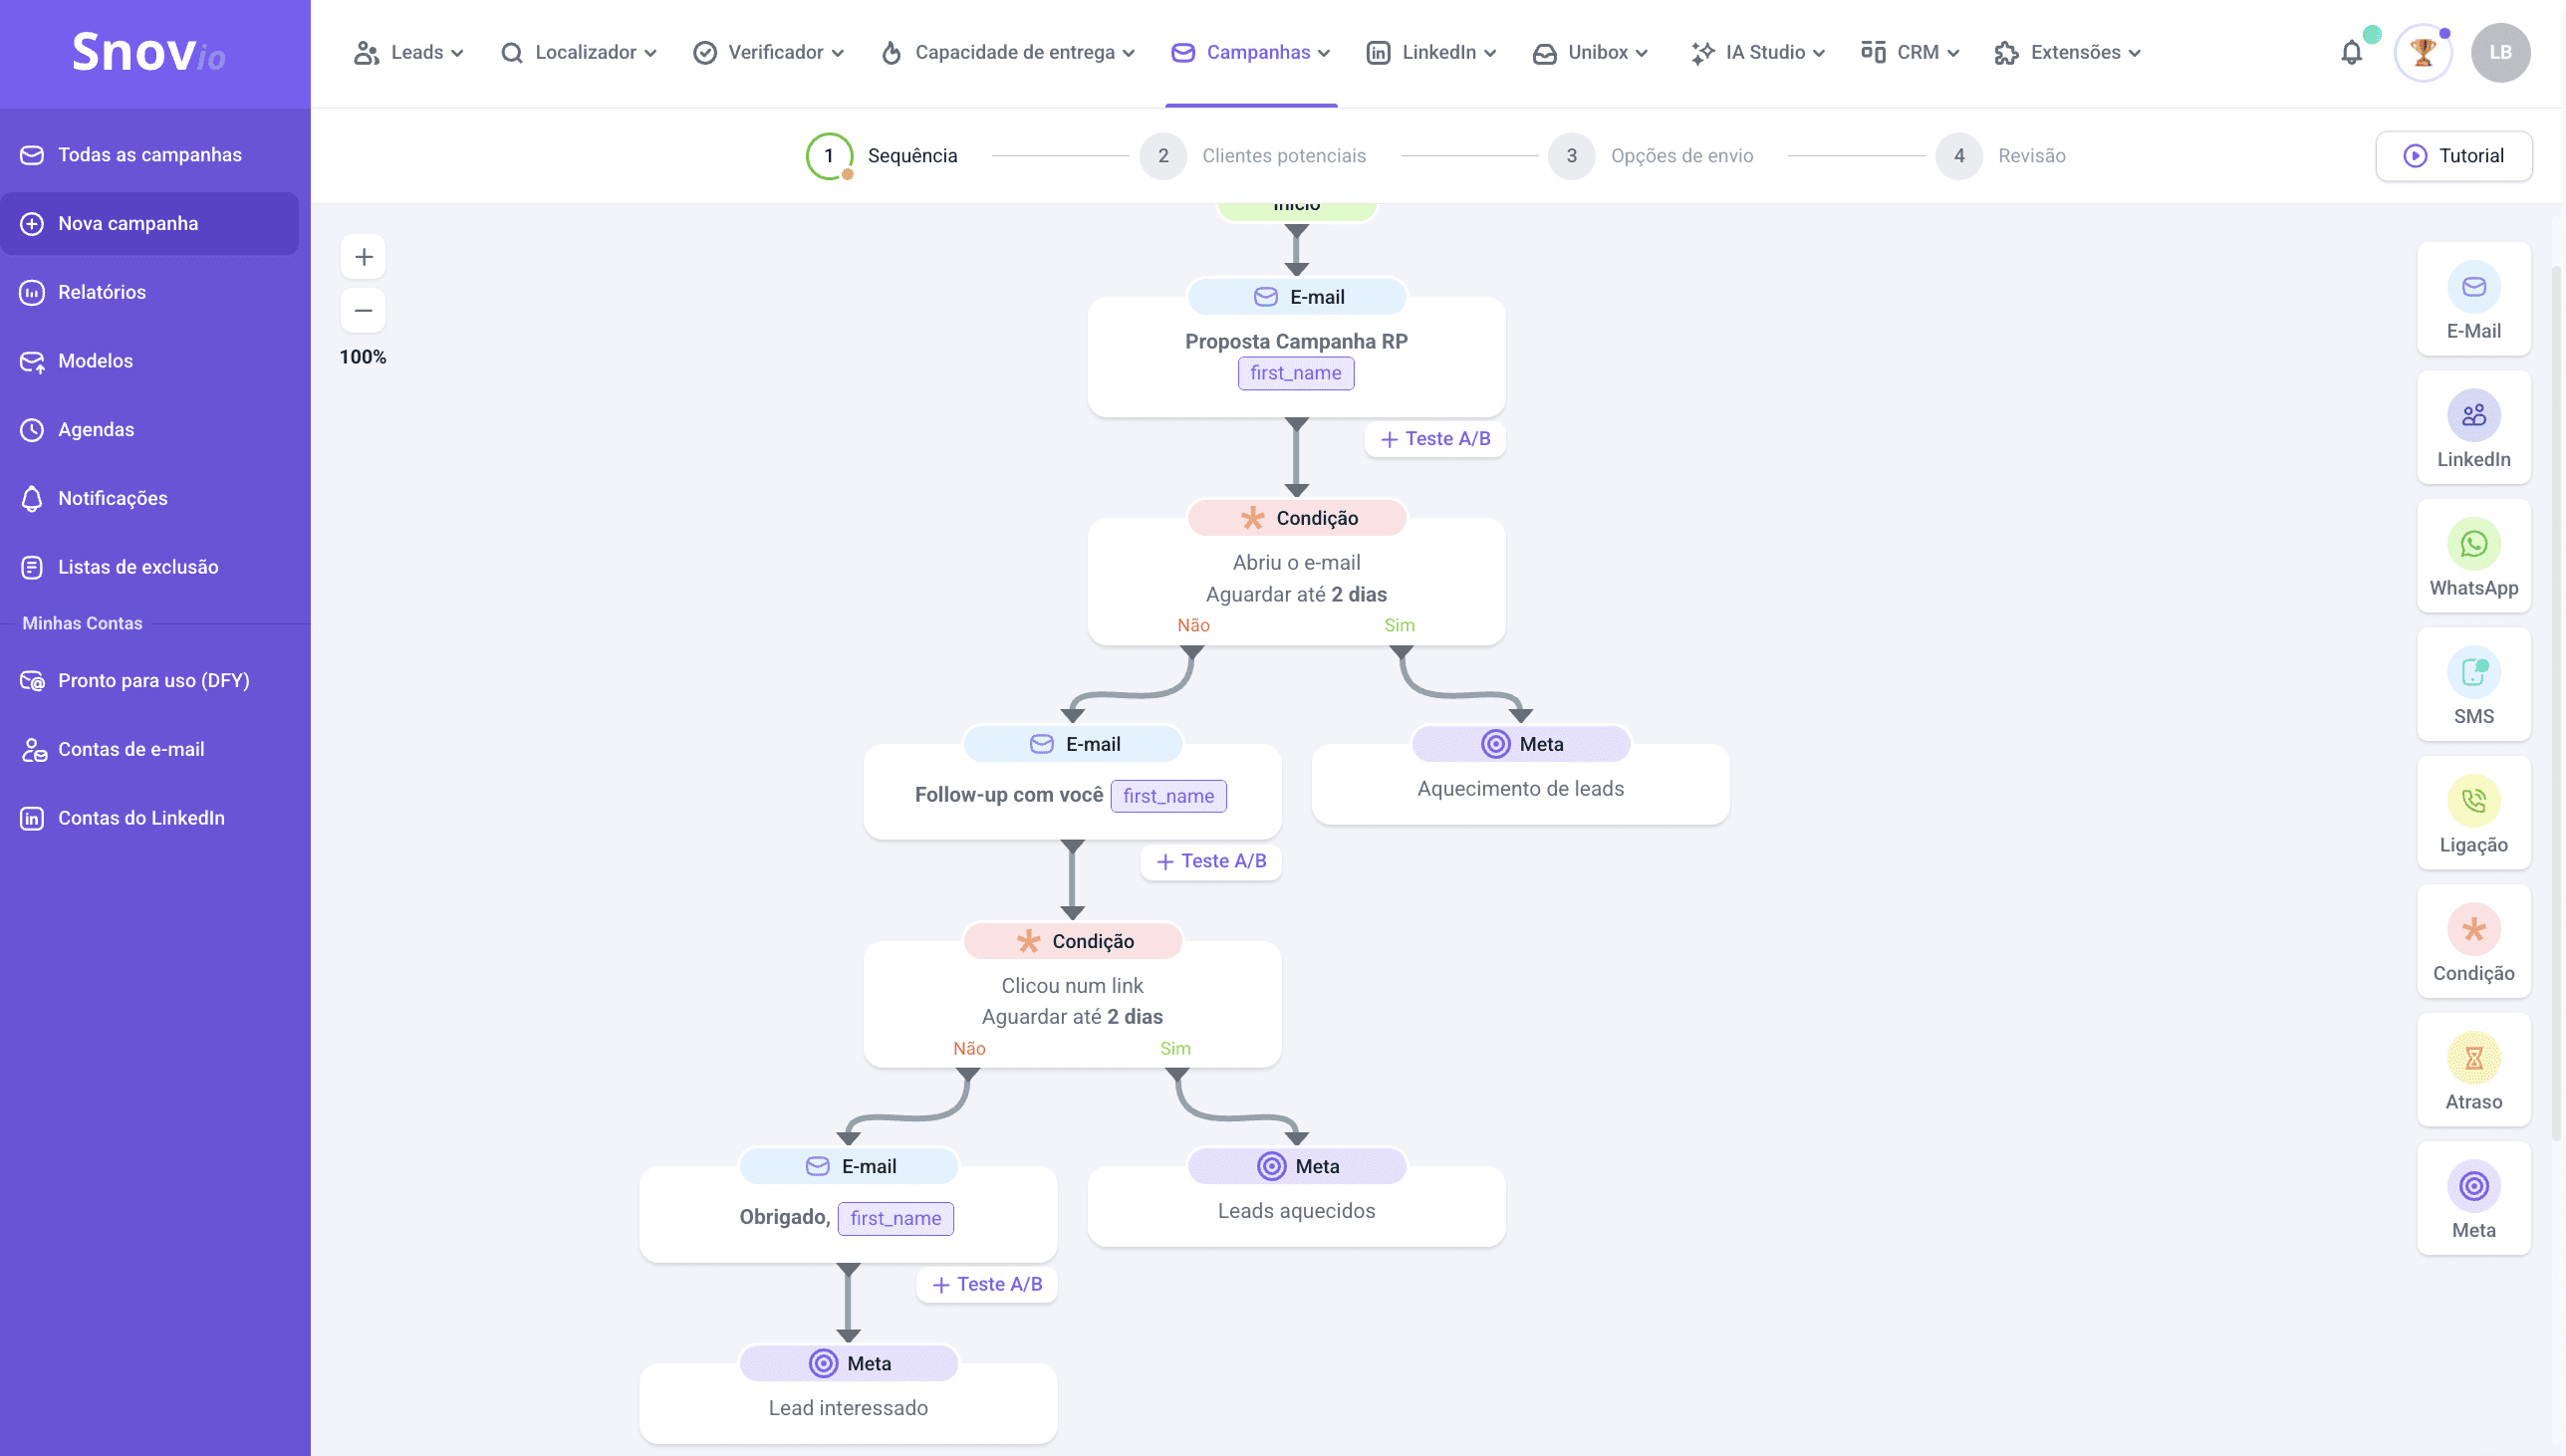Add Teste A/B to Proposta Campanha RP email
Screen dimensions: 2566x1456
[1435, 439]
